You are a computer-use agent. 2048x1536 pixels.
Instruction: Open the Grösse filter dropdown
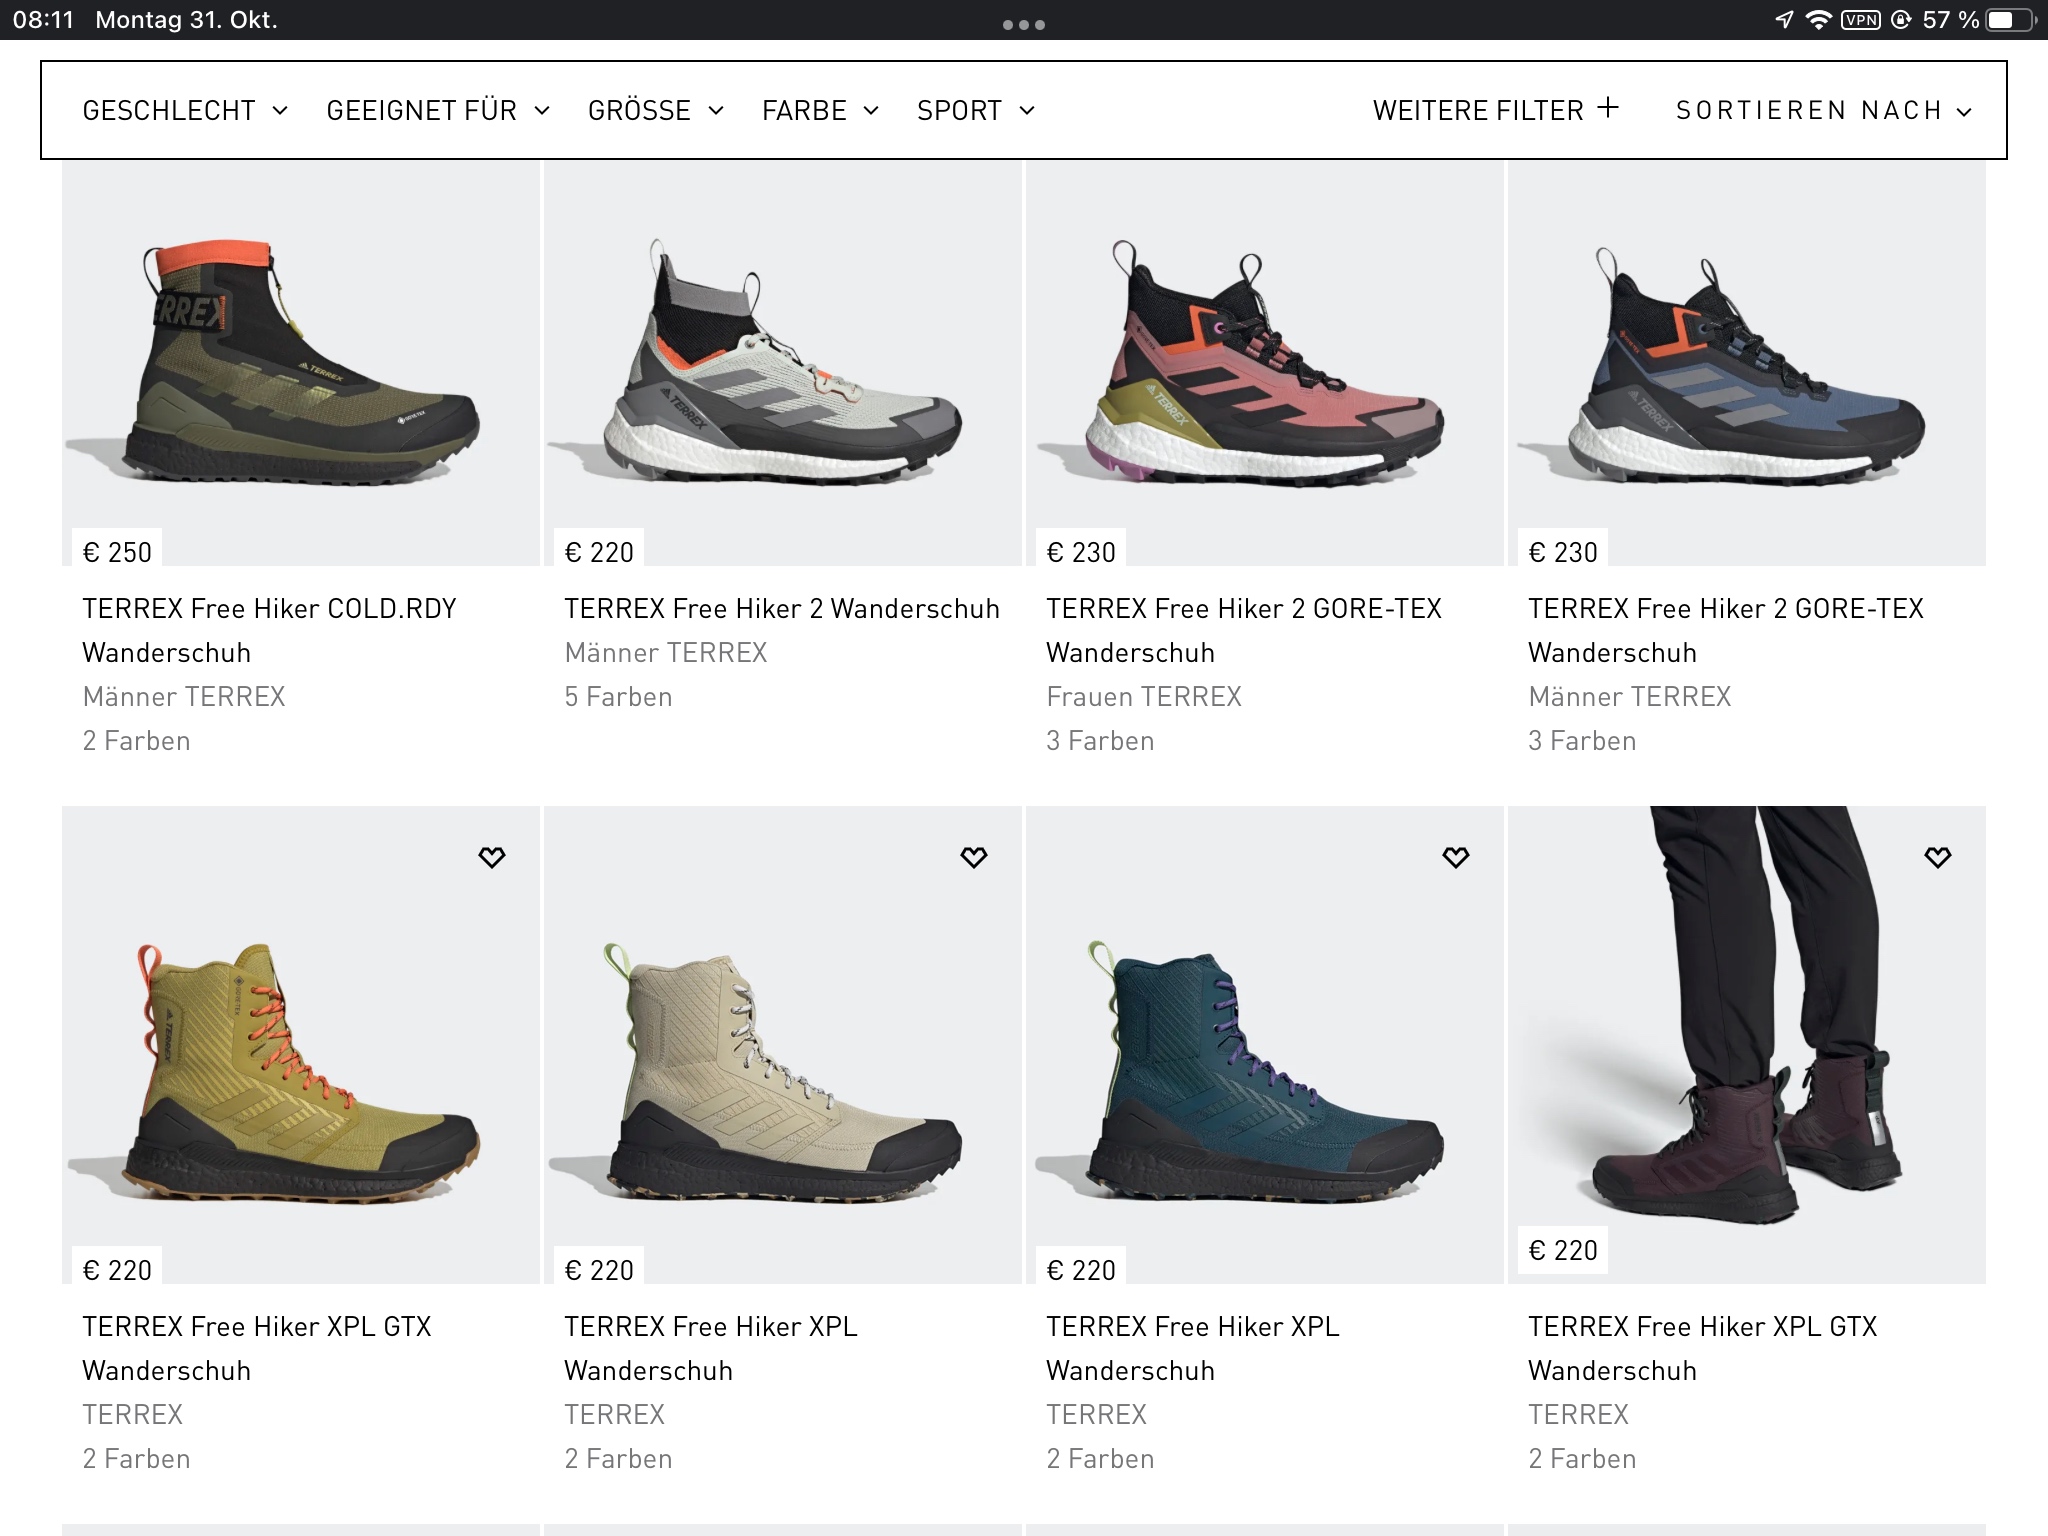(x=656, y=110)
